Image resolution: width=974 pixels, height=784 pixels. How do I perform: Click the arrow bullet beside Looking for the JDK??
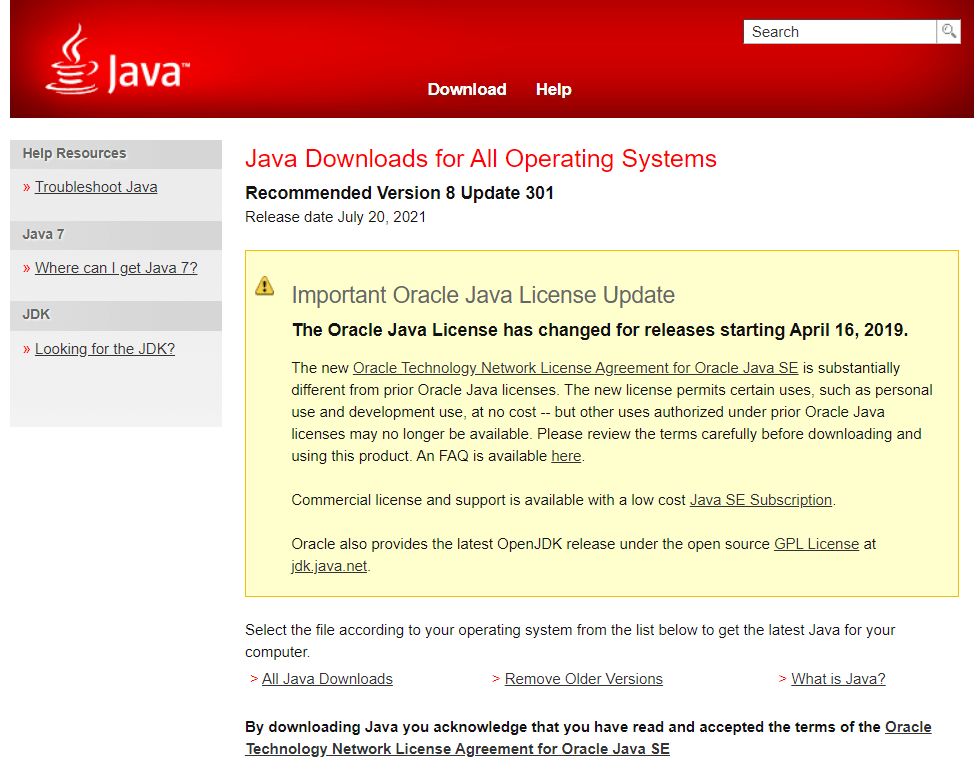coord(26,348)
